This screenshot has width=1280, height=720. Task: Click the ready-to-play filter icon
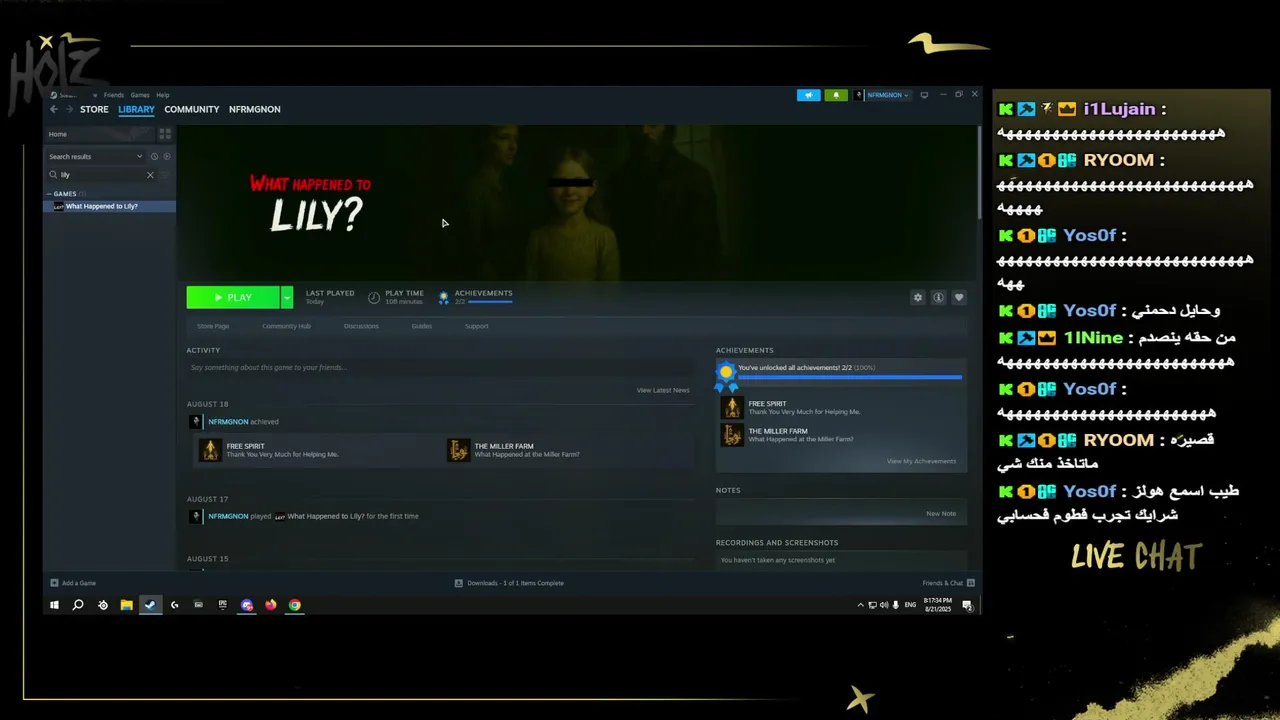[167, 156]
